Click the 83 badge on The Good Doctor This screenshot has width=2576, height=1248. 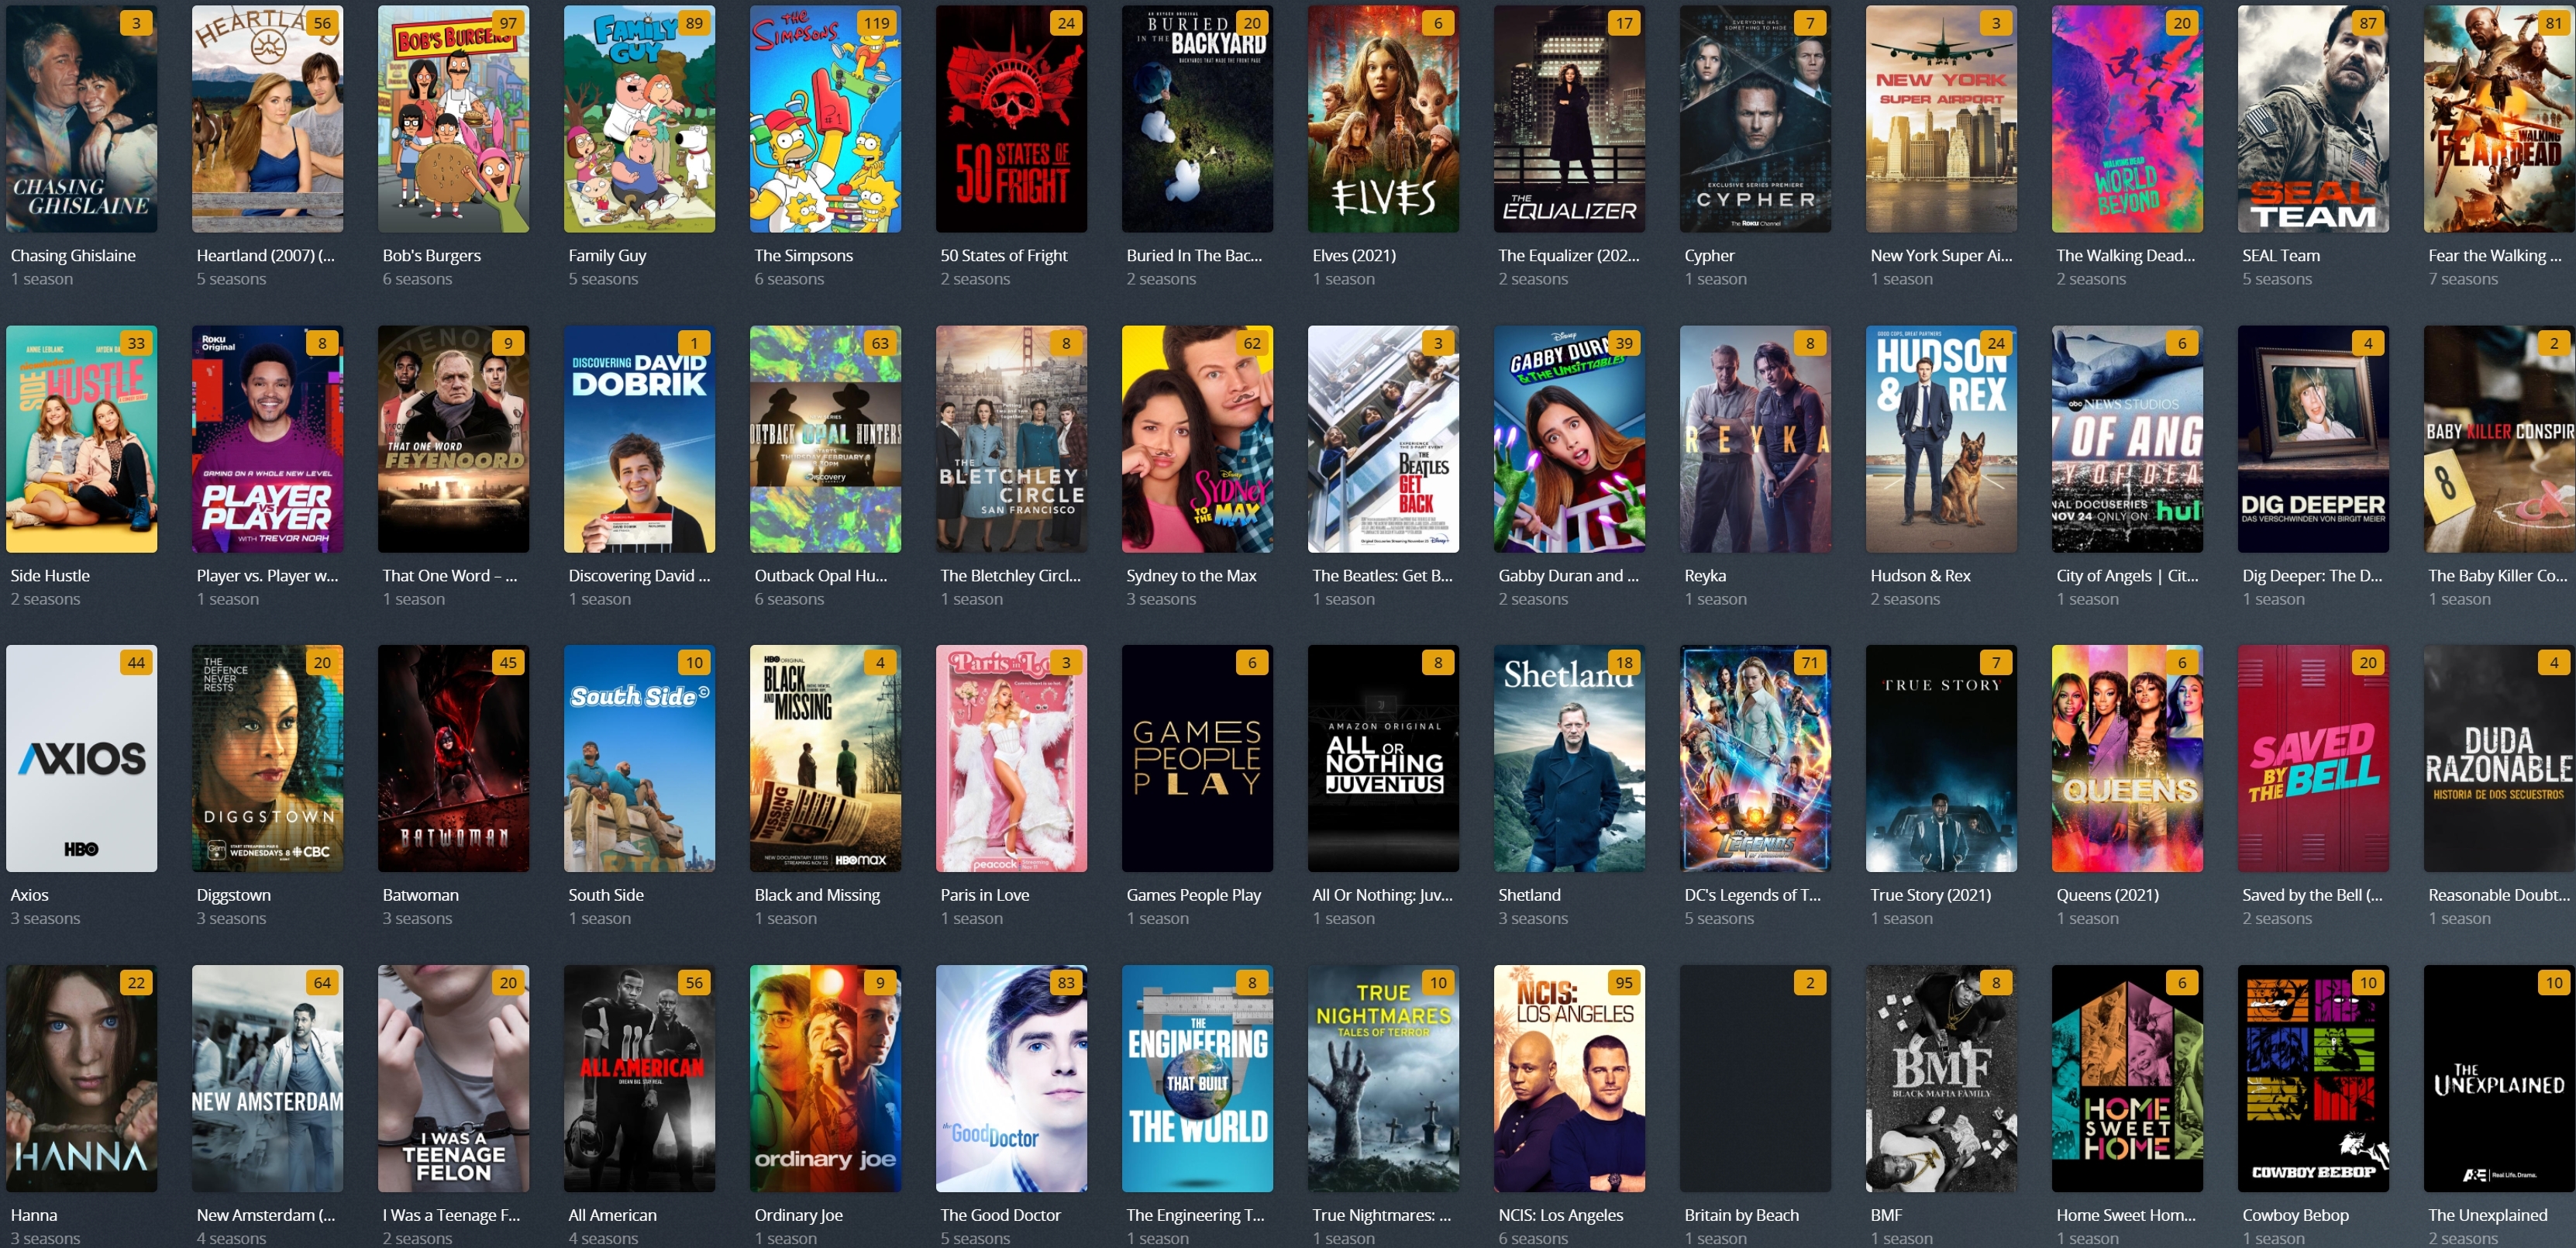click(x=1065, y=982)
